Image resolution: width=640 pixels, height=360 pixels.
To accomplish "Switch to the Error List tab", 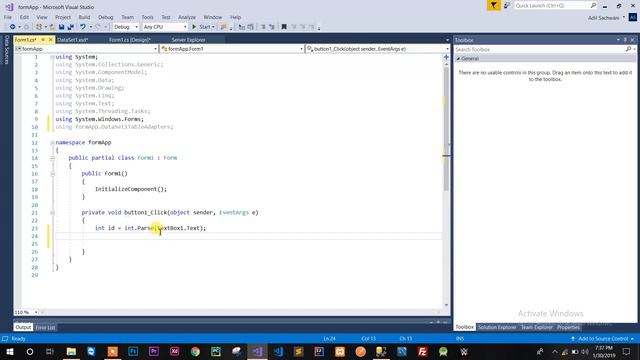I will click(x=45, y=327).
